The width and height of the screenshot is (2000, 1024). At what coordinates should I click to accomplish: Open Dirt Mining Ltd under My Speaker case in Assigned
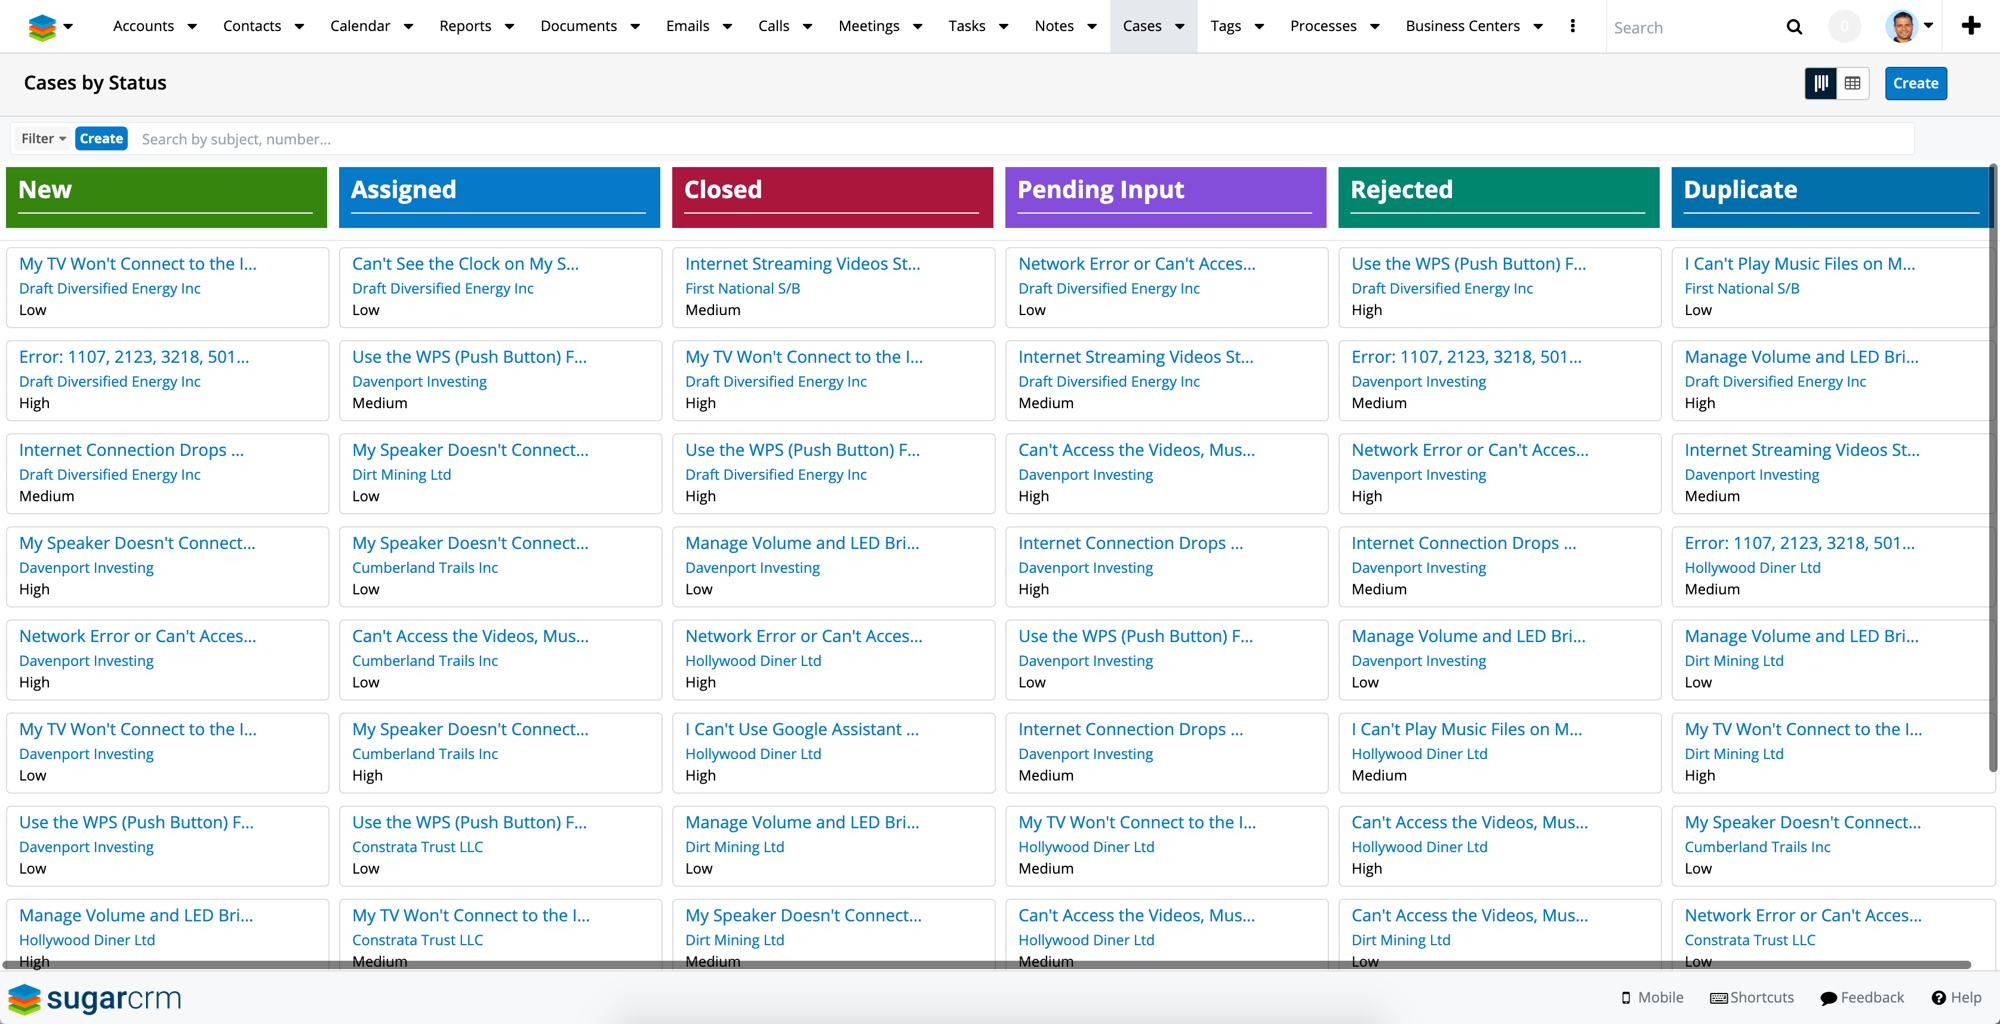401,474
